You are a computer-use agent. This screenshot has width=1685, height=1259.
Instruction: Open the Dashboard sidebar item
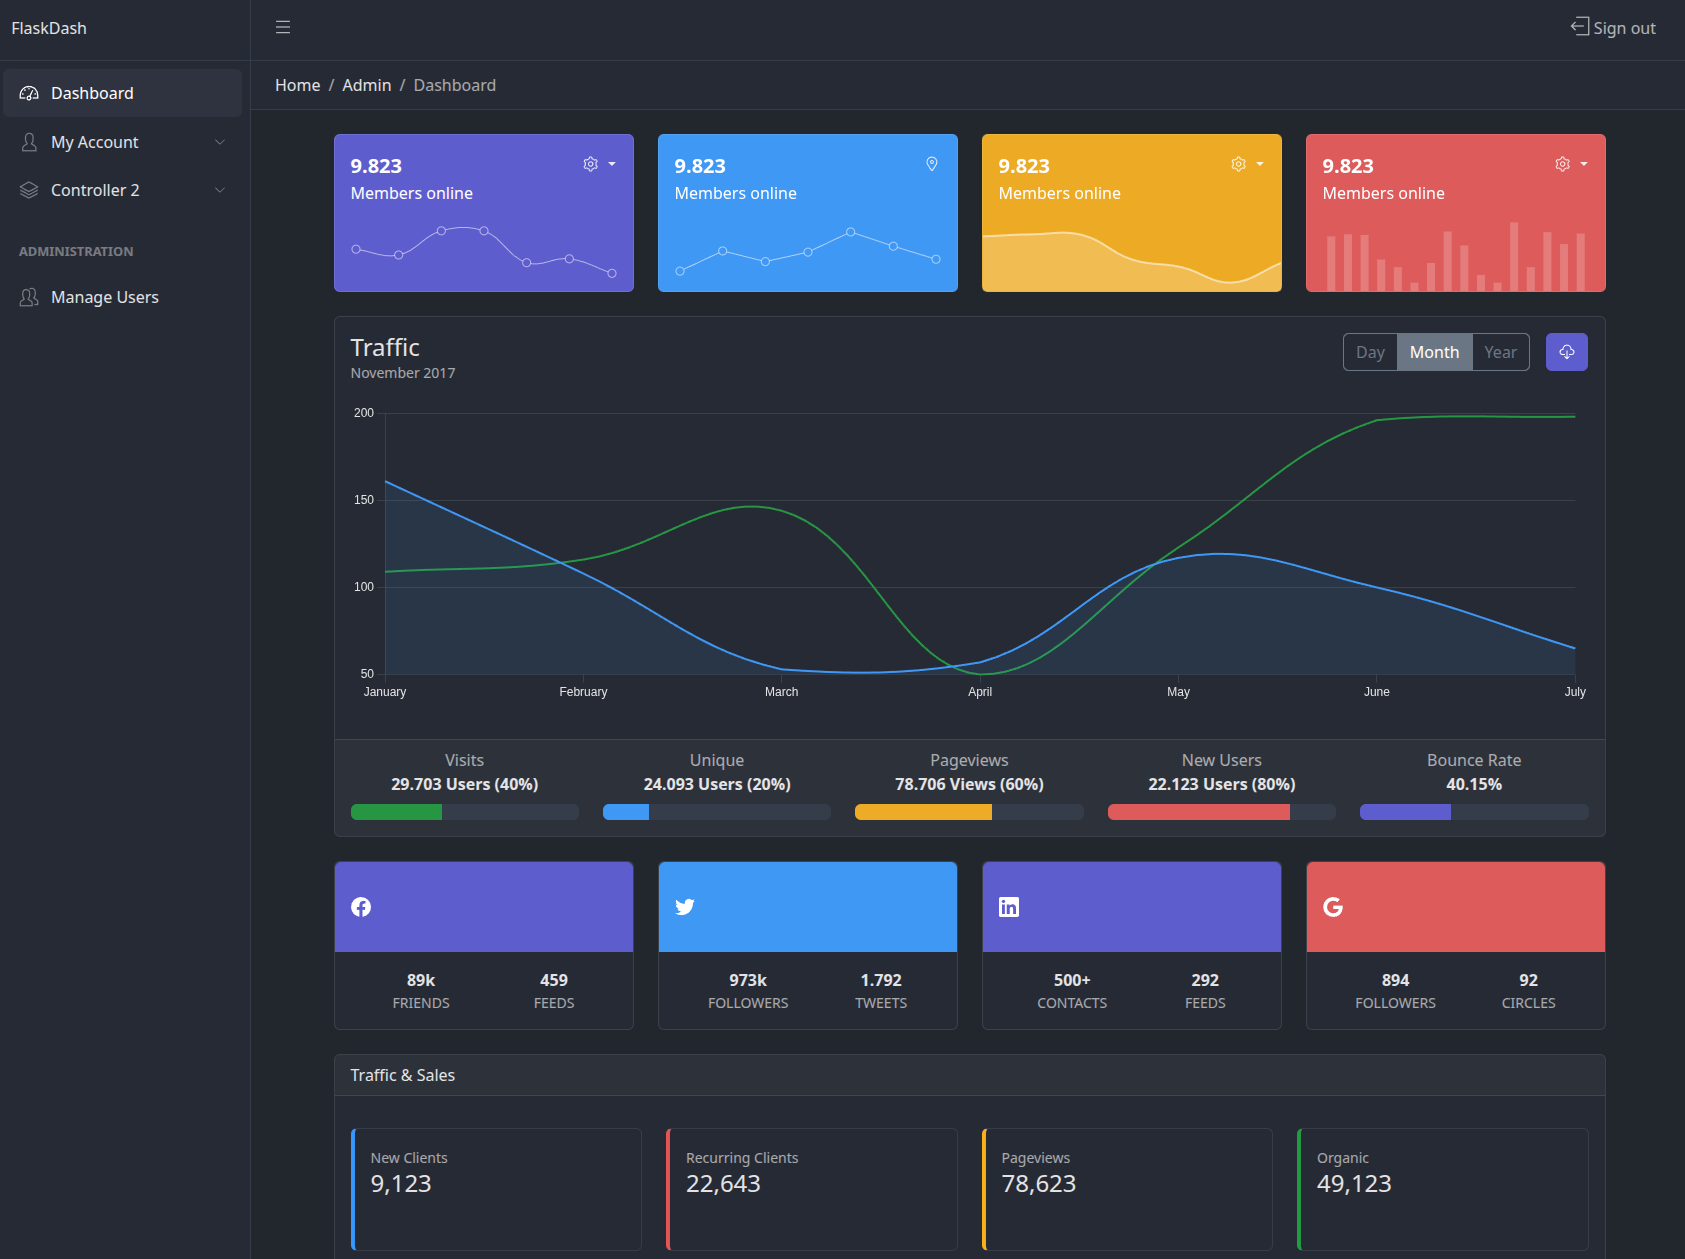(122, 93)
